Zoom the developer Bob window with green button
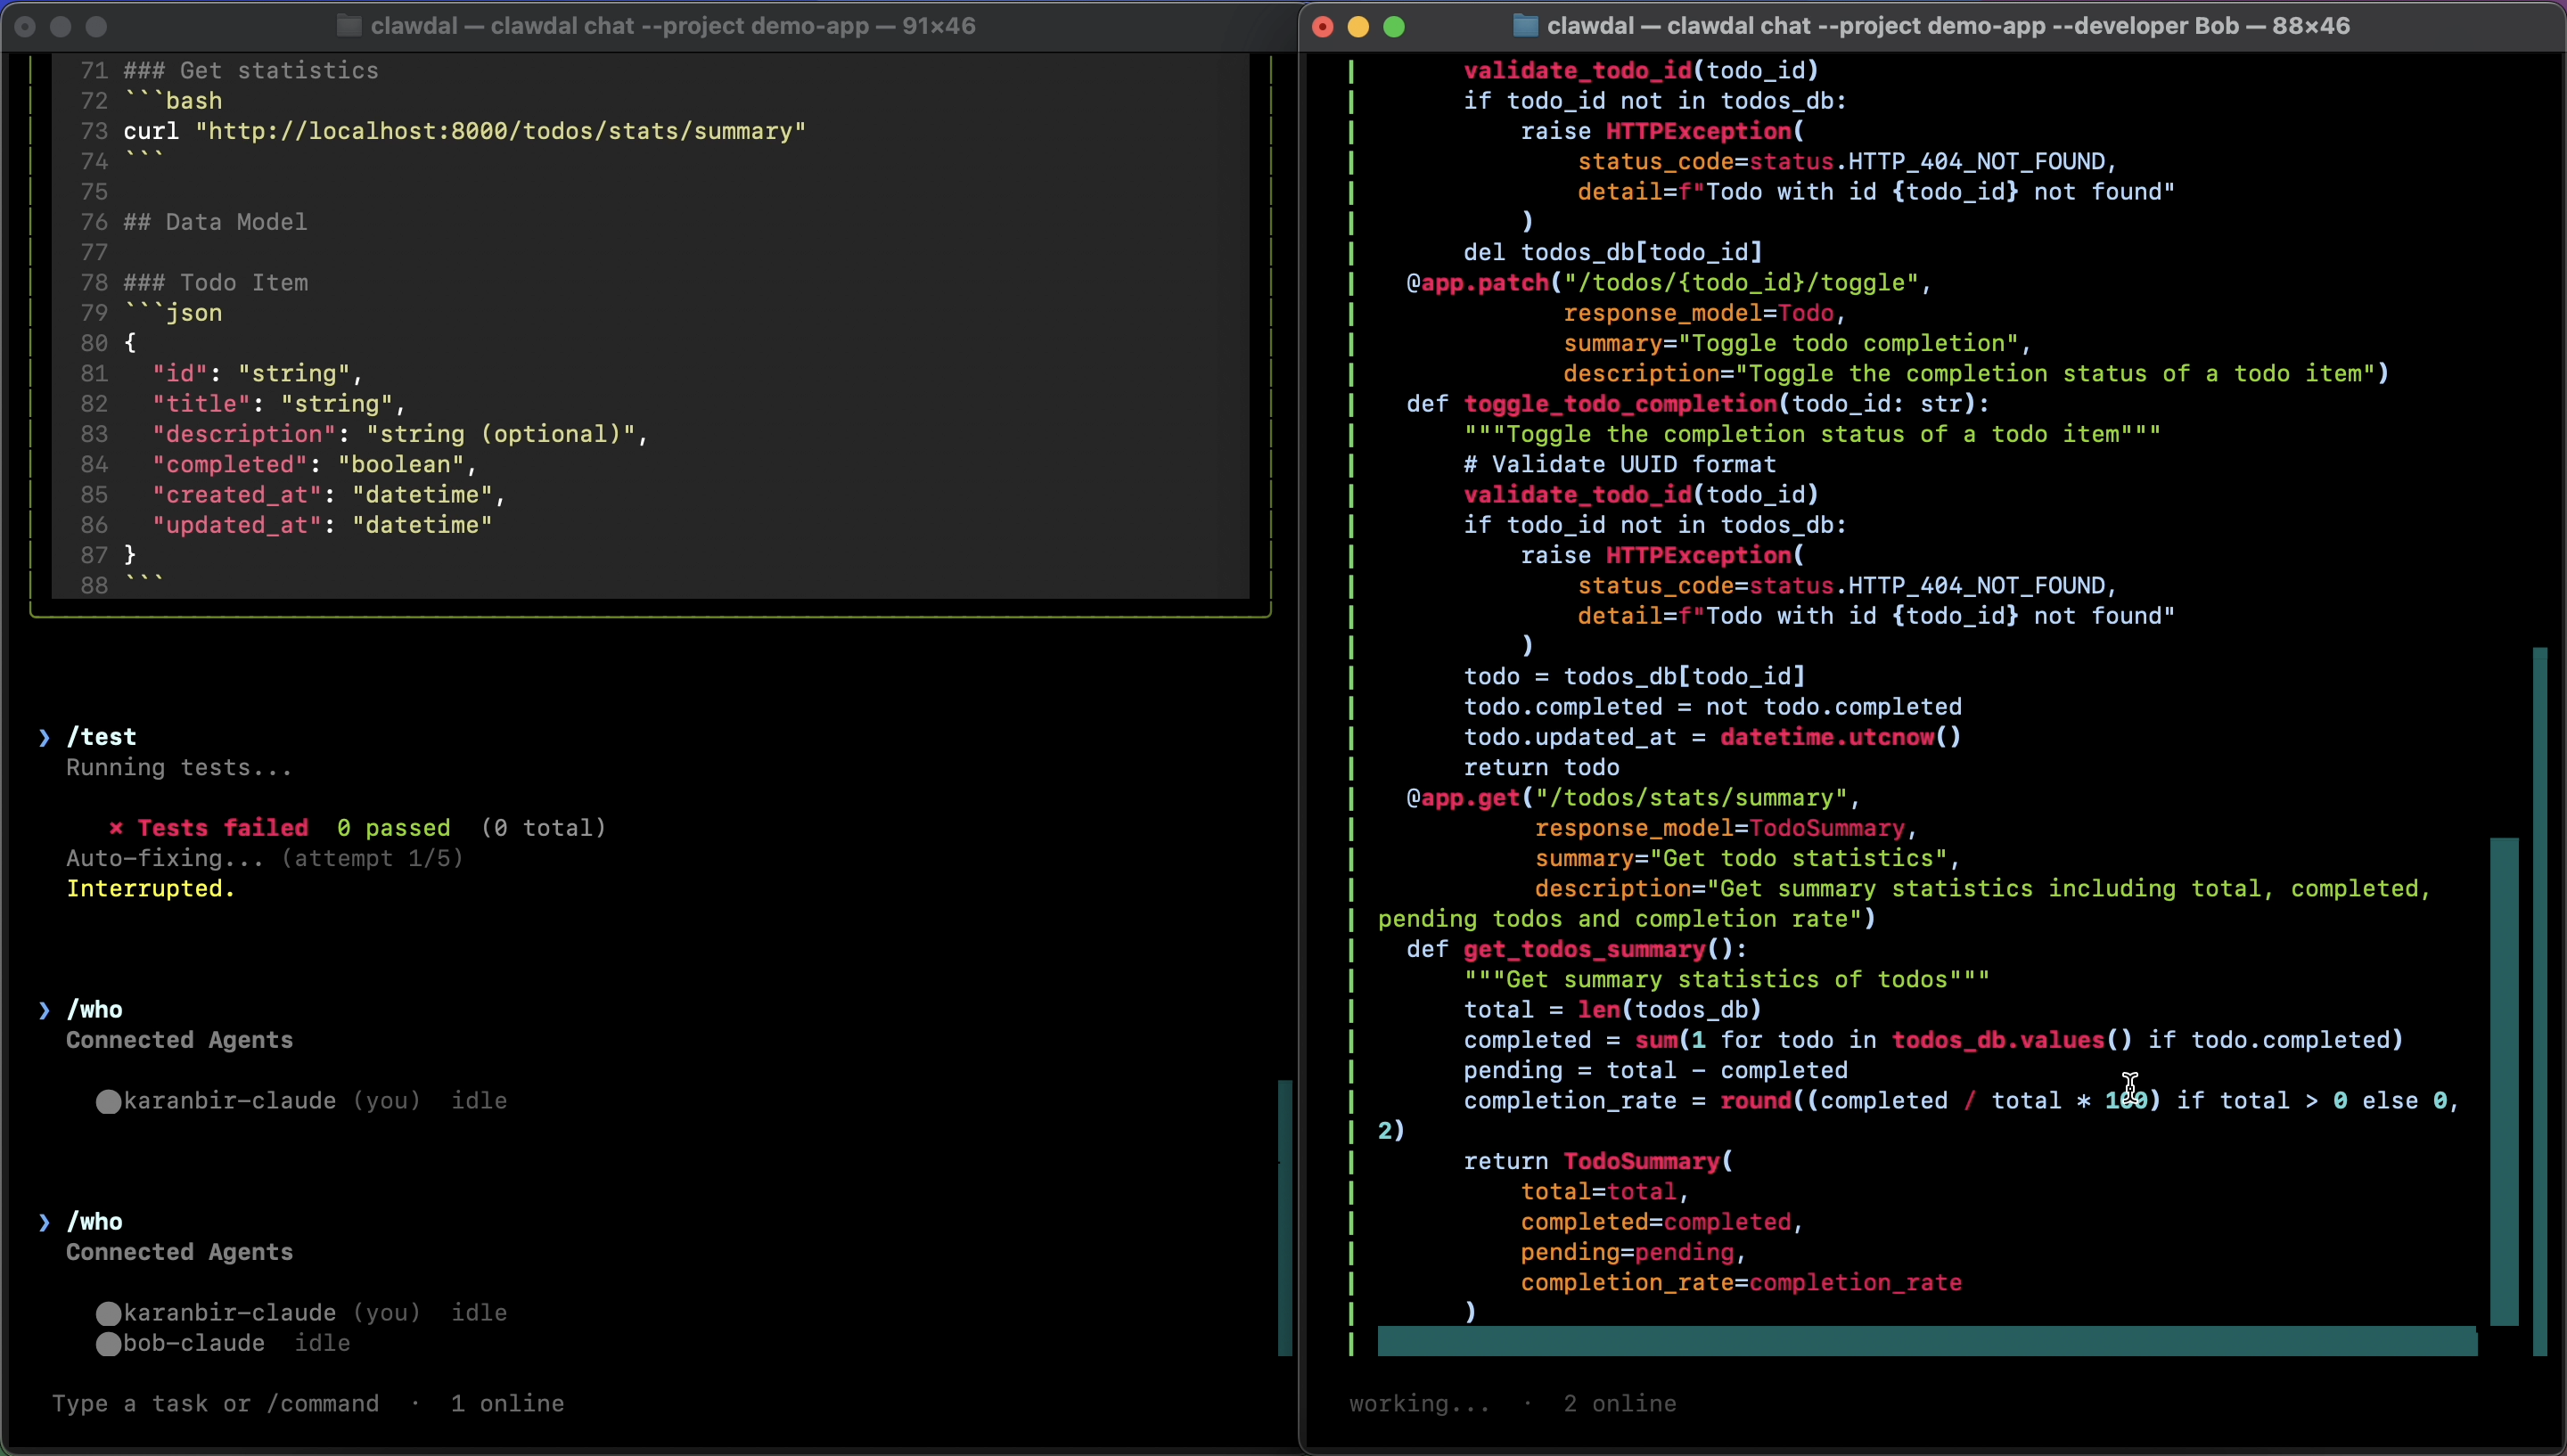Screen dimensions: 2567x1456 pos(1394,27)
